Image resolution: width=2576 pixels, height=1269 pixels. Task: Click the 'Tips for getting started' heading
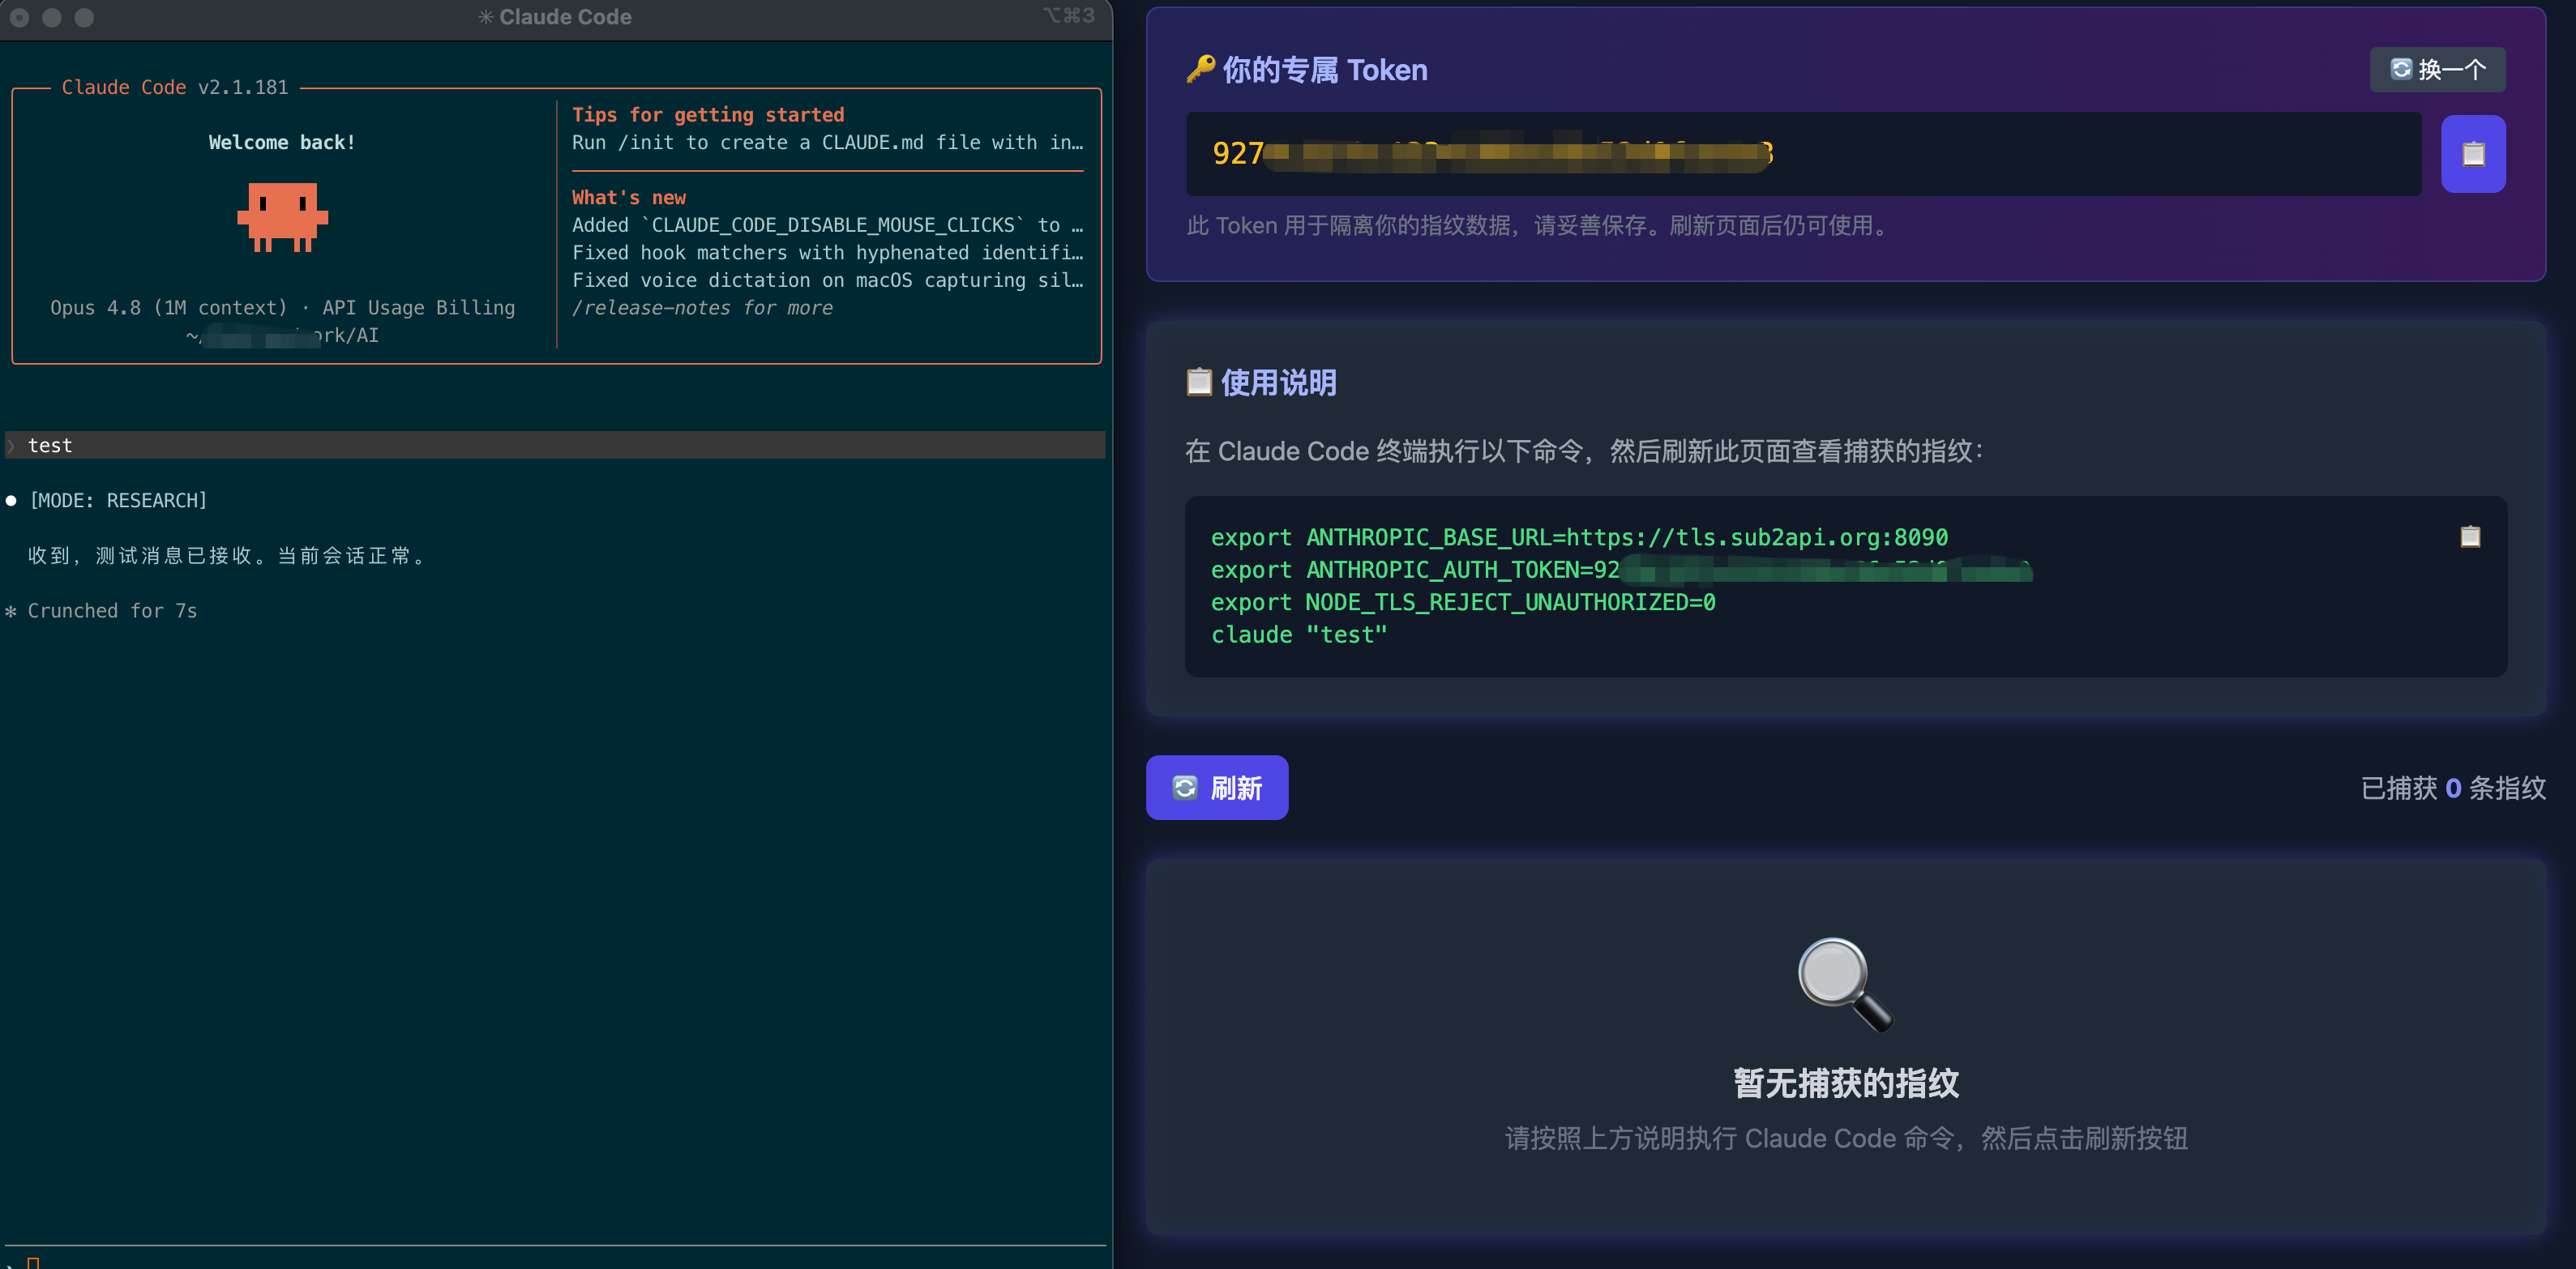(708, 115)
